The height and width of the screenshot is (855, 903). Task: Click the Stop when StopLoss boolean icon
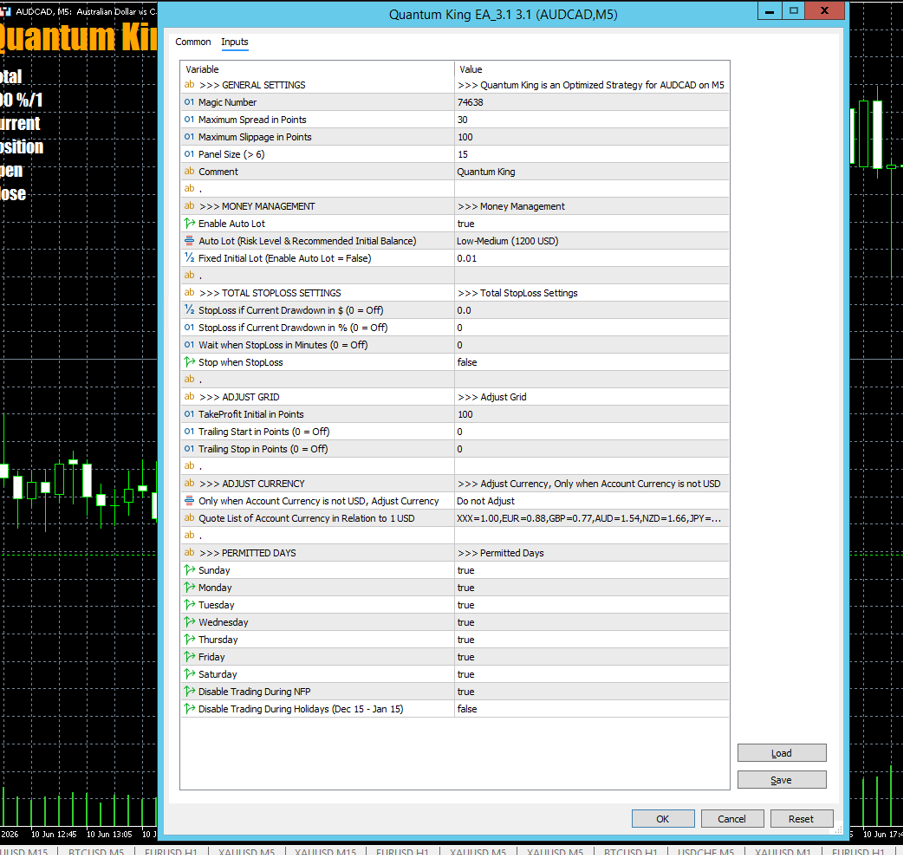(x=189, y=362)
